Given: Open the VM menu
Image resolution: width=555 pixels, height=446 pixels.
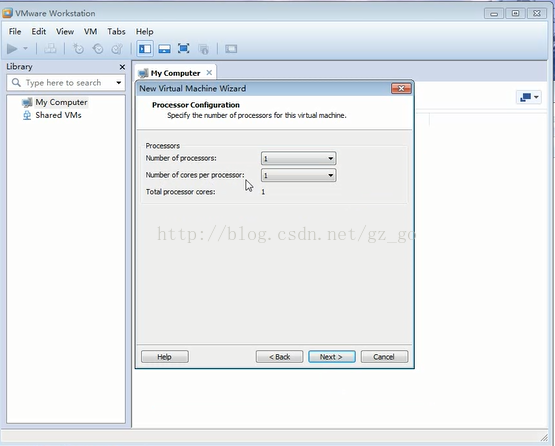Looking at the screenshot, I should [x=90, y=32].
